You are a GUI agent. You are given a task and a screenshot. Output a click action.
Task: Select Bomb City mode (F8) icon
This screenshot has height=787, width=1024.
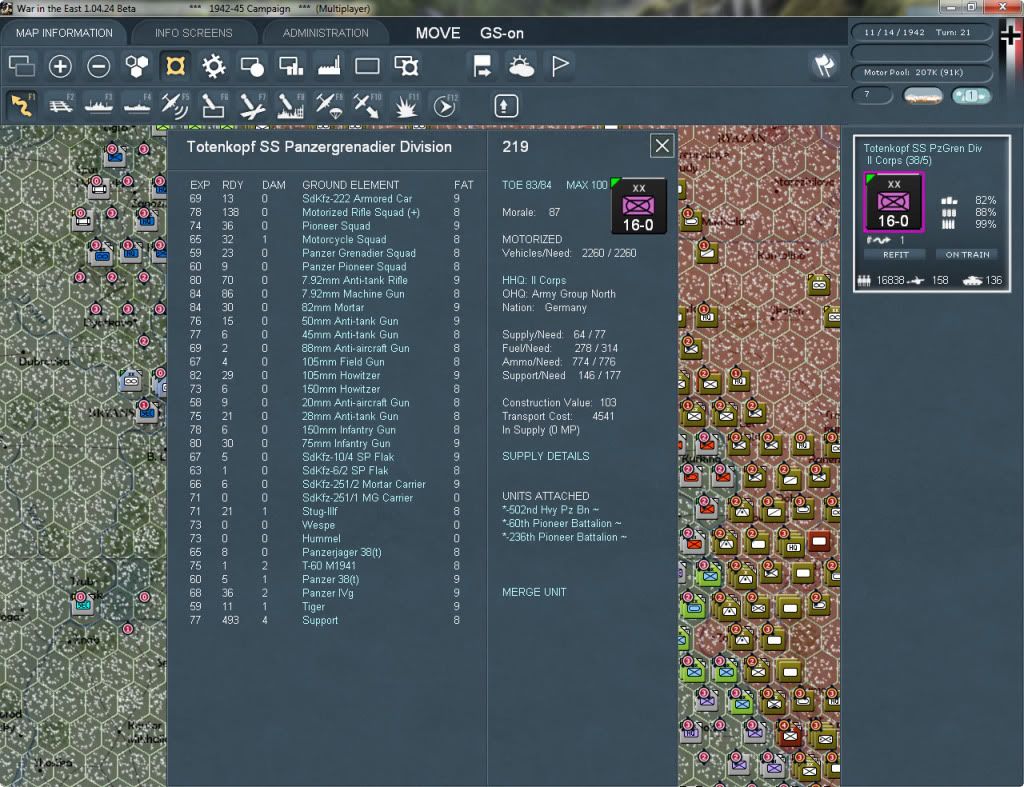[x=291, y=105]
